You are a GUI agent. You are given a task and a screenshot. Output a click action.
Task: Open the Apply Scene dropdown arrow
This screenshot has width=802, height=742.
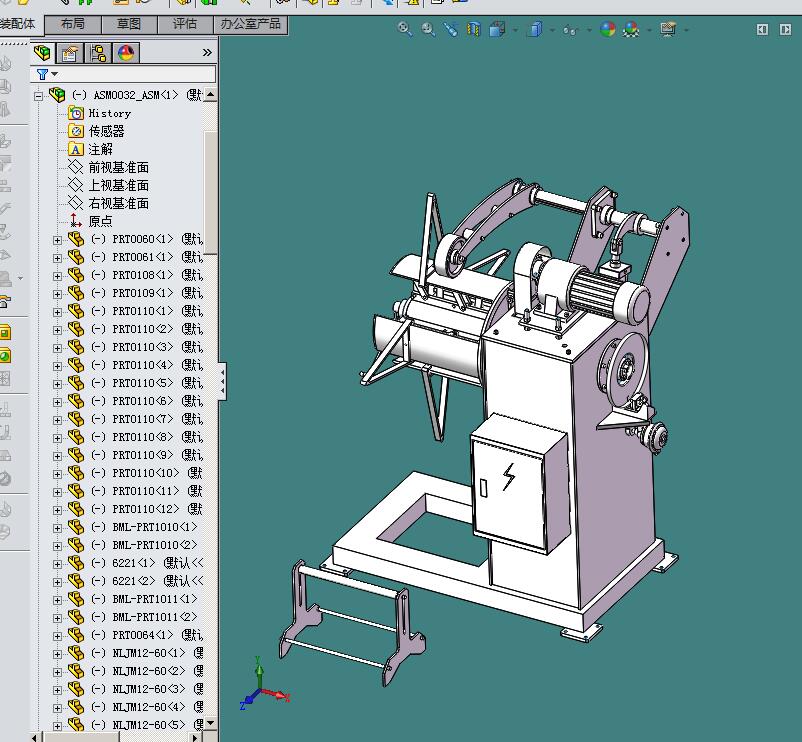point(649,30)
